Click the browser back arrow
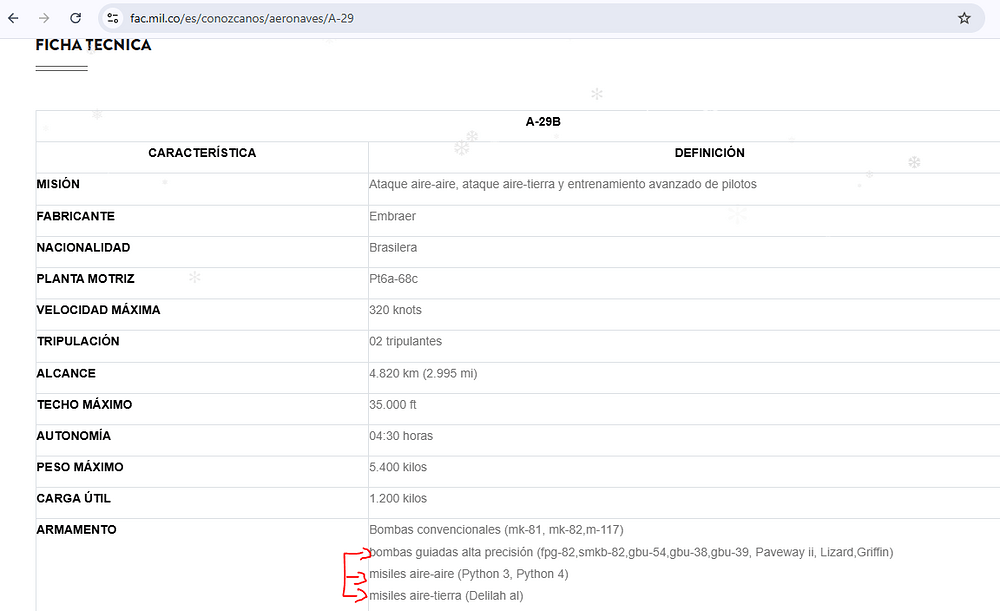1000x611 pixels. click(x=14, y=18)
